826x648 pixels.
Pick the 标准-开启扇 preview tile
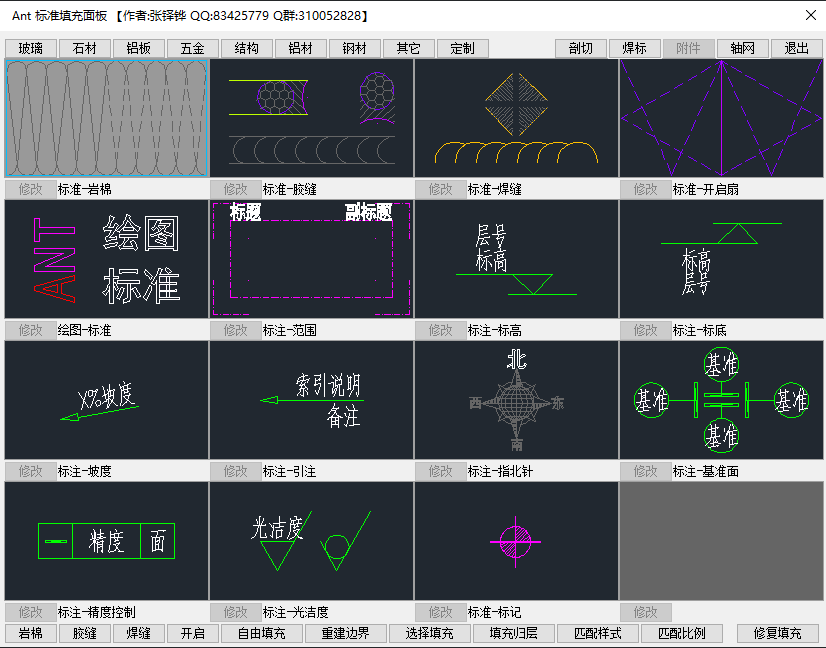click(721, 118)
